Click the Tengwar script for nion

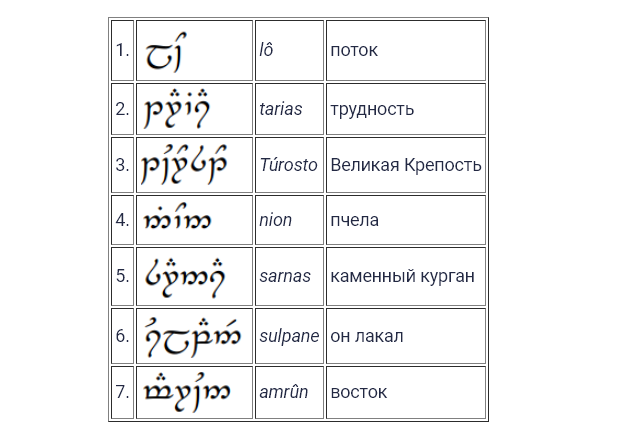177,217
